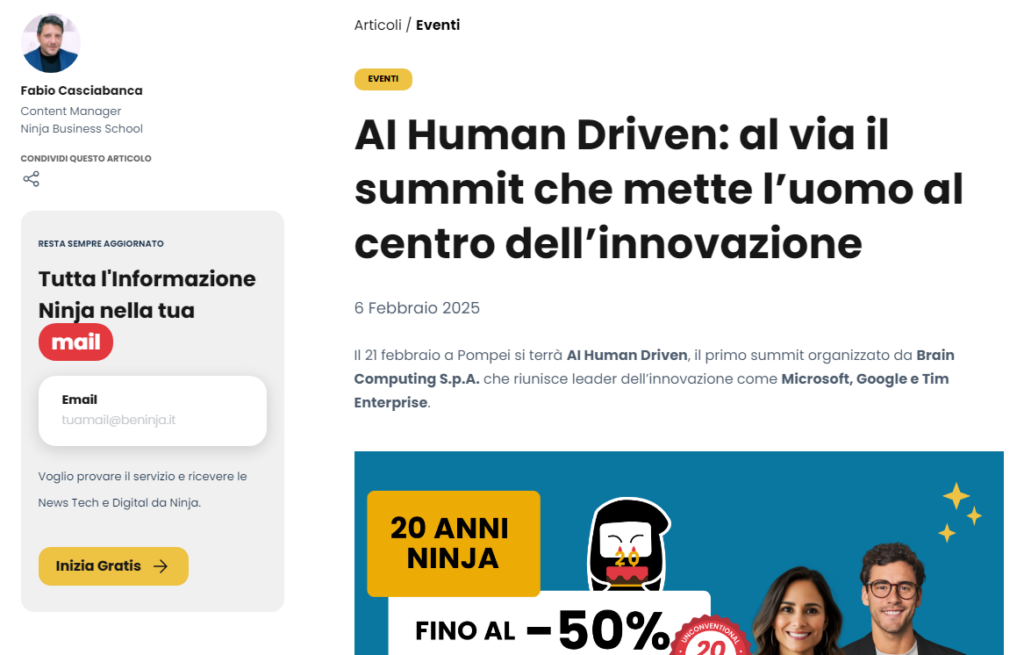This screenshot has height=655, width=1024.
Task: Click the article headline title
Action: [660, 189]
